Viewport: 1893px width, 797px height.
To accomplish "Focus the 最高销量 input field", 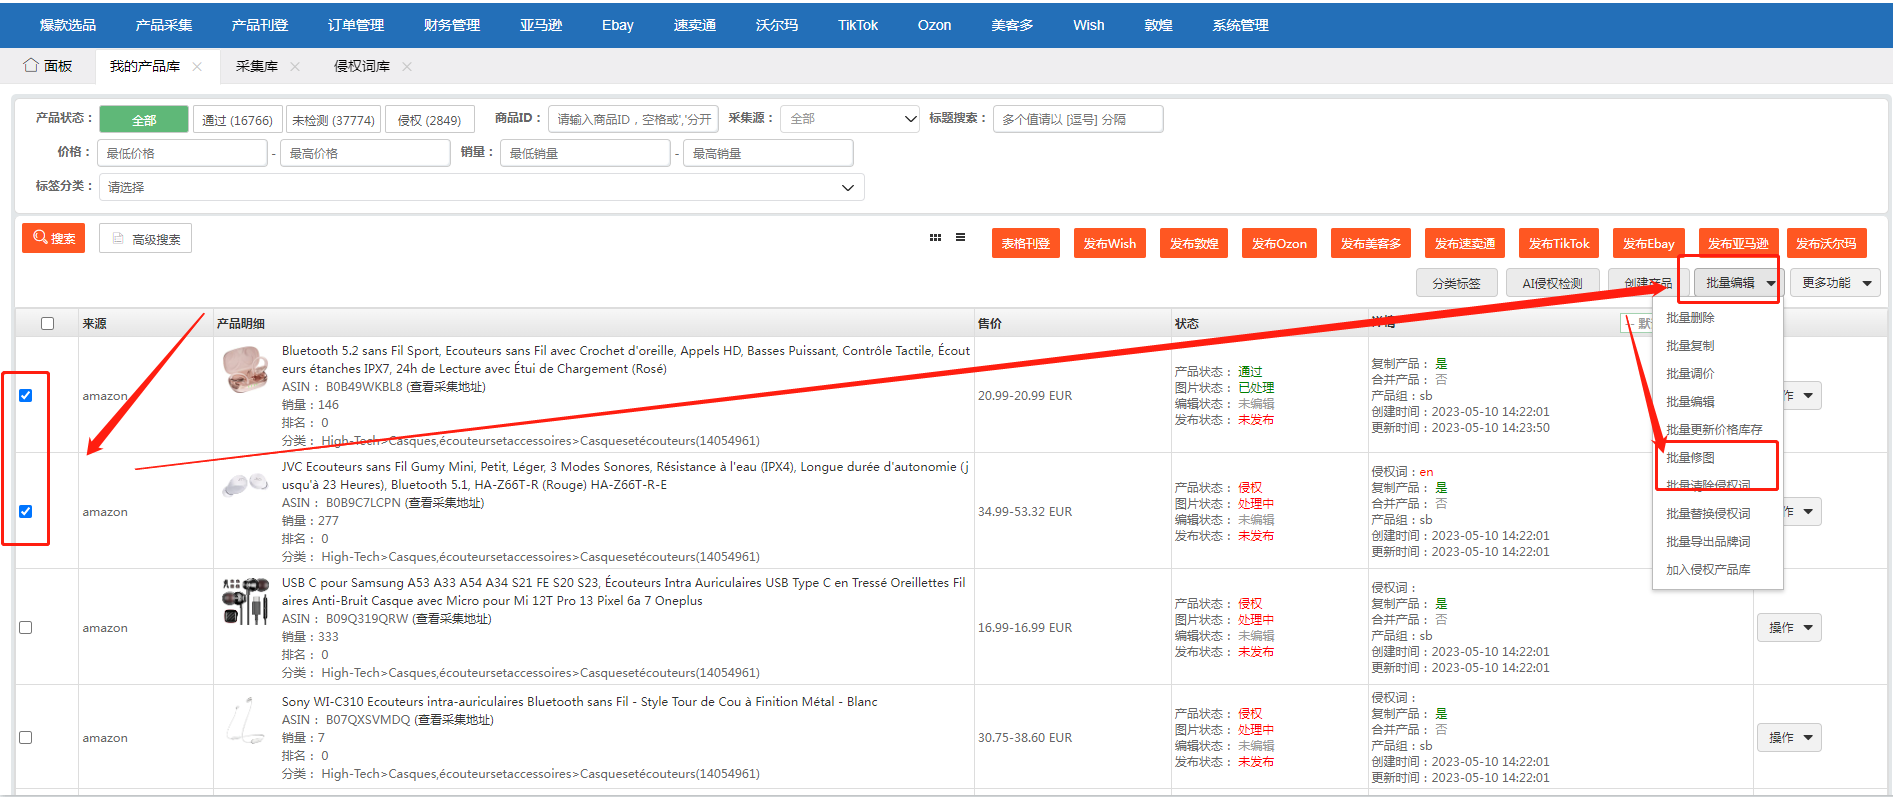I will click(768, 153).
